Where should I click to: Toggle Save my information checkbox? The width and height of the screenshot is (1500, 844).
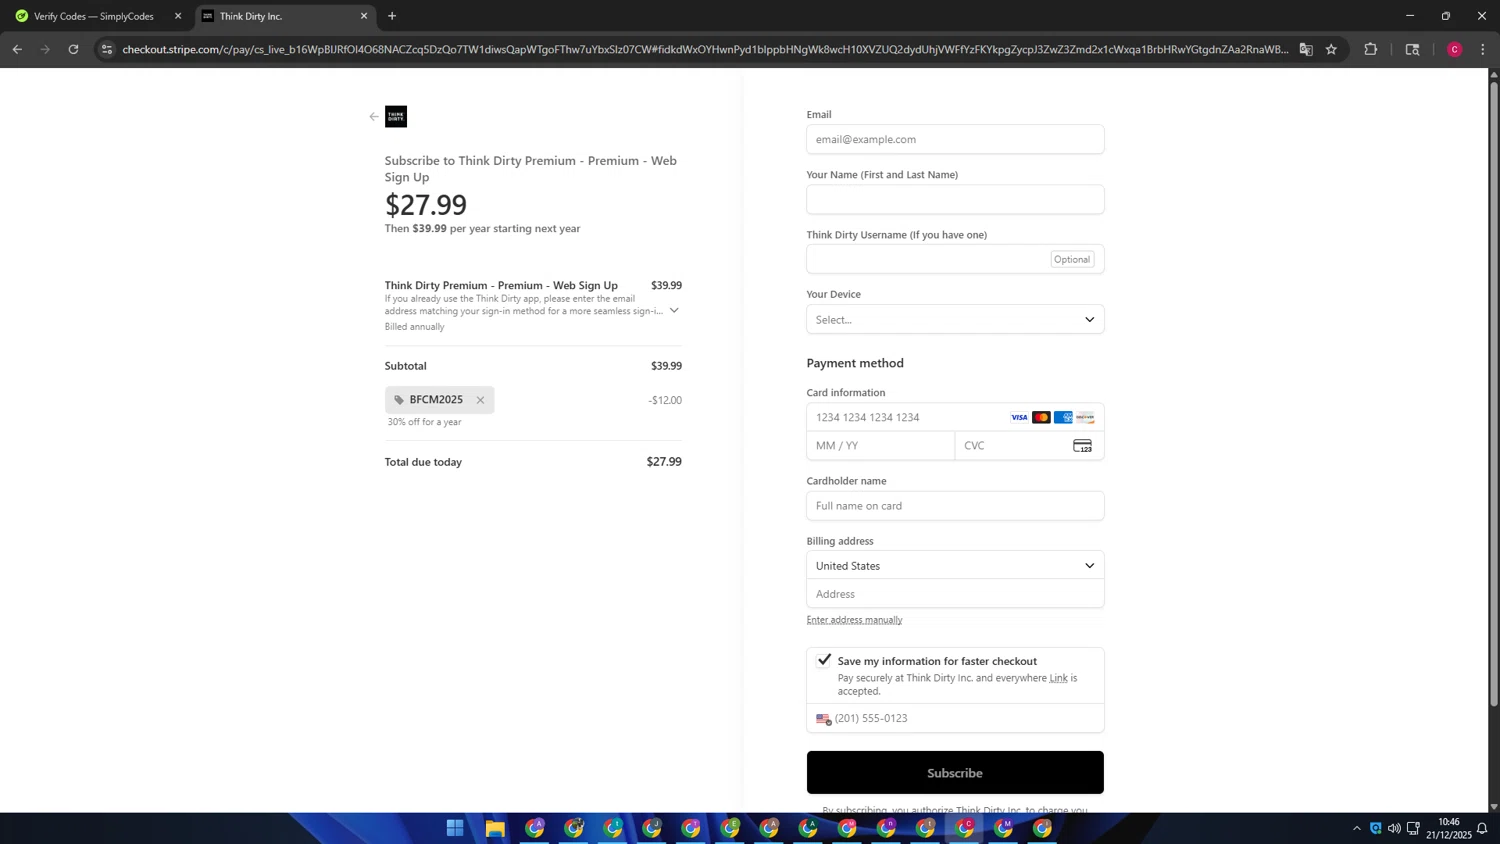(824, 660)
